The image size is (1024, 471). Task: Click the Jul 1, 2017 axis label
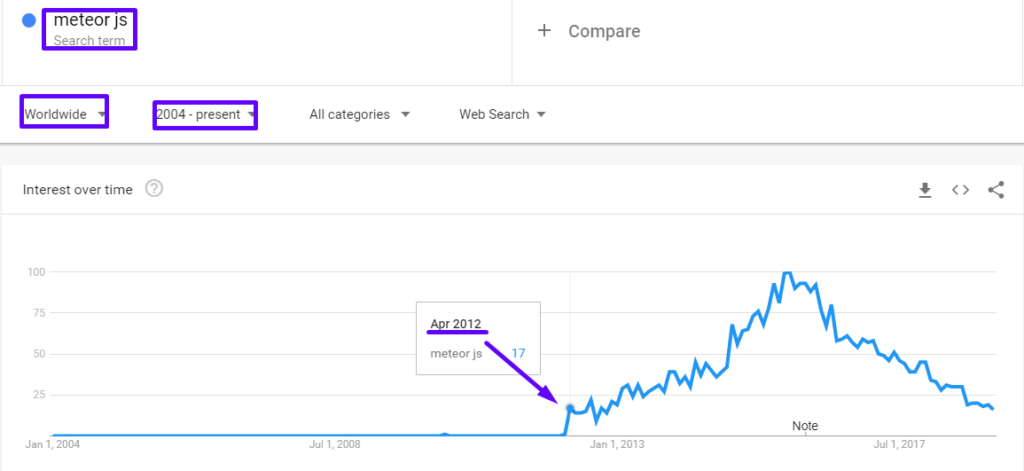pos(899,443)
